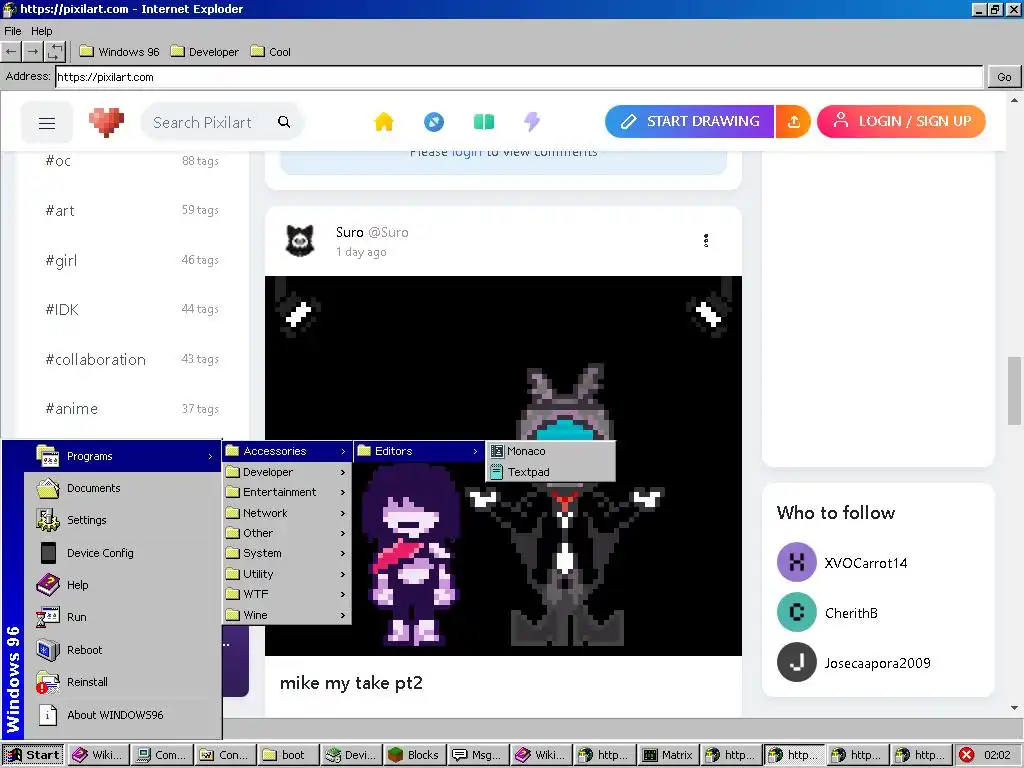Launch Monaco editor from menu
This screenshot has height=768, width=1024.
(550, 451)
